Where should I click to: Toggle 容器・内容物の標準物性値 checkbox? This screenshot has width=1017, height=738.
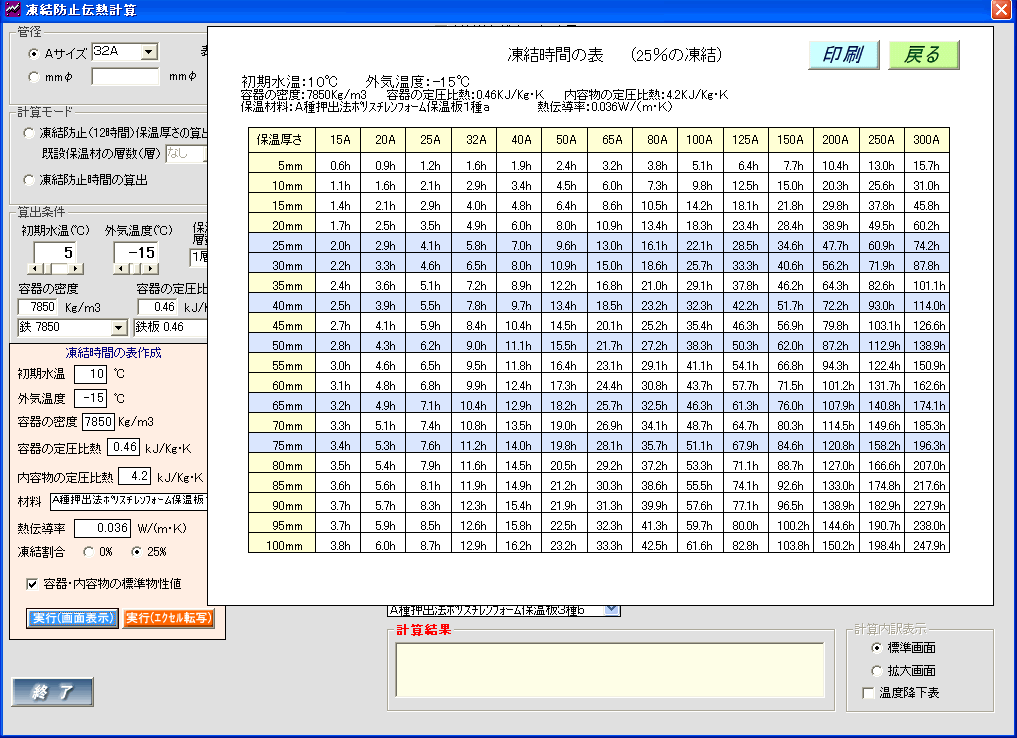pyautogui.click(x=31, y=584)
